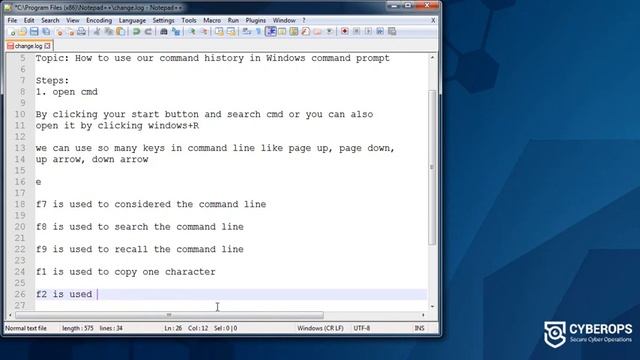Open the Settings menu
The width and height of the screenshot is (640, 360).
coord(163,20)
